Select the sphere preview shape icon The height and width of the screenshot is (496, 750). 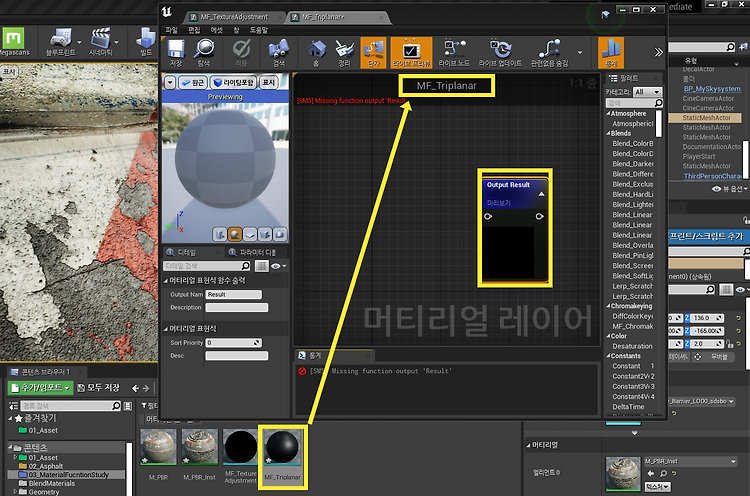click(x=234, y=233)
